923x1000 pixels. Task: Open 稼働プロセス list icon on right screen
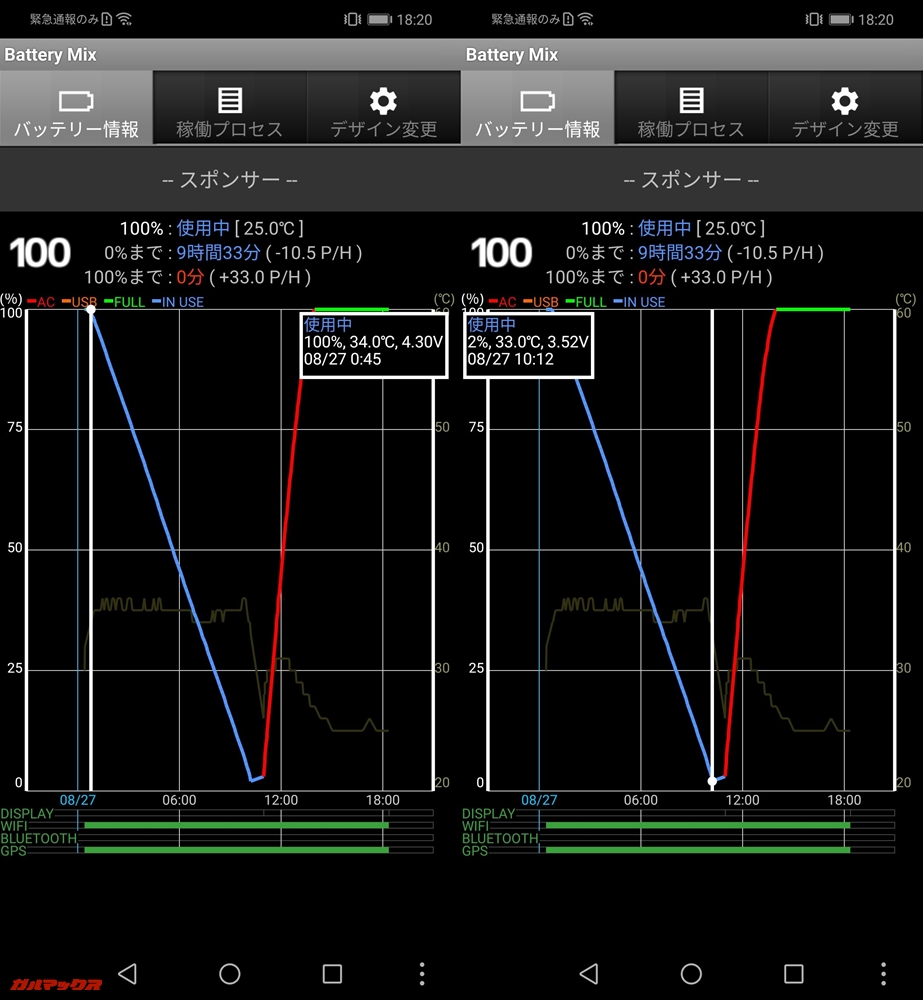coord(691,101)
